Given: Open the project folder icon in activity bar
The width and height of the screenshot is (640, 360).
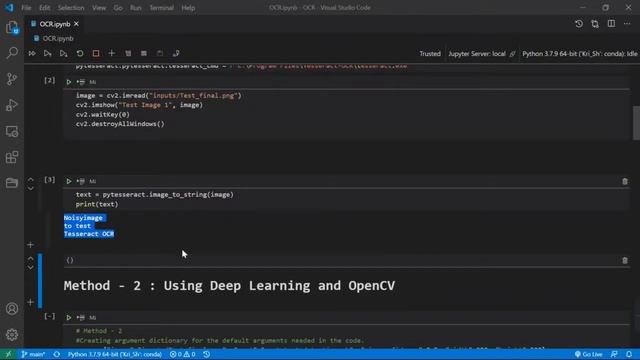Looking at the screenshot, I should point(12,183).
